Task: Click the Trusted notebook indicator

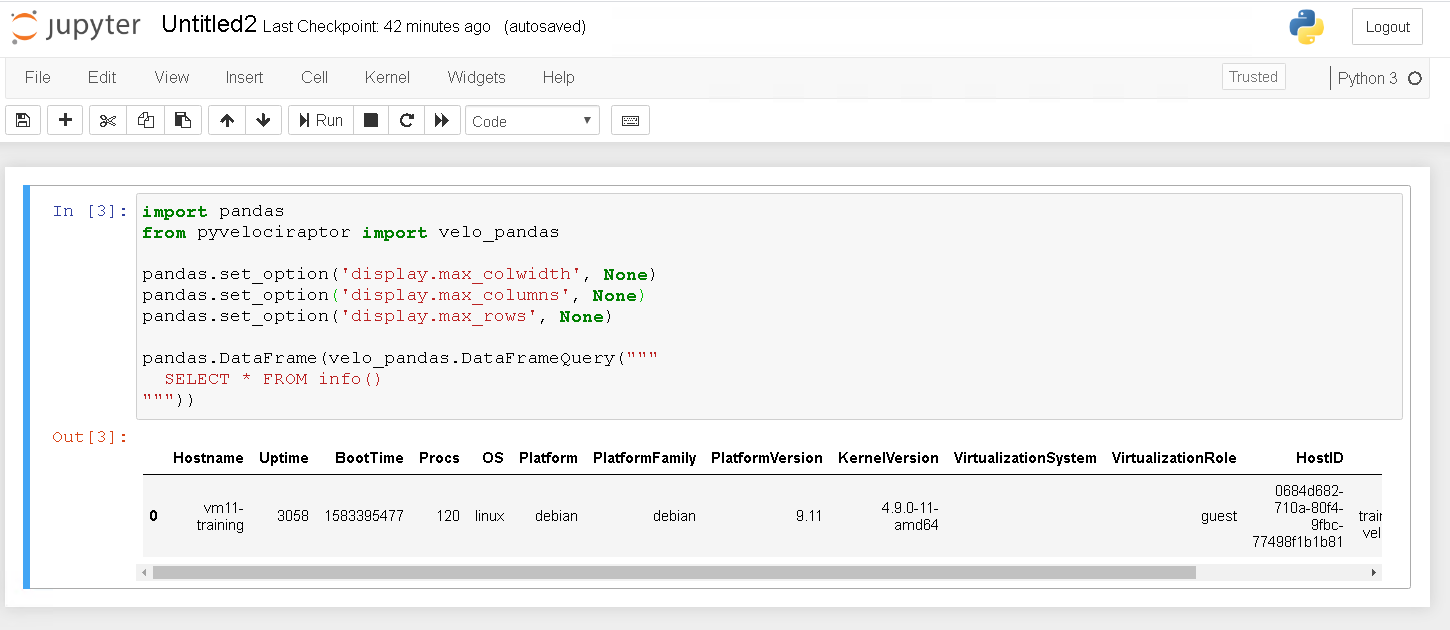Action: 1253,77
